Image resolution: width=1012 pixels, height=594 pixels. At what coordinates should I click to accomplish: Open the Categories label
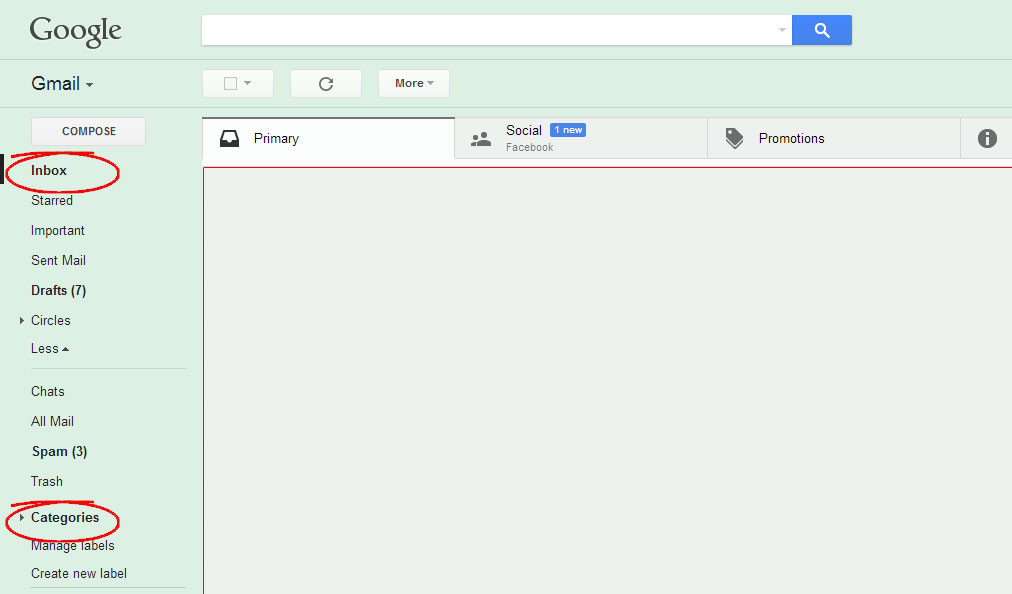point(65,518)
